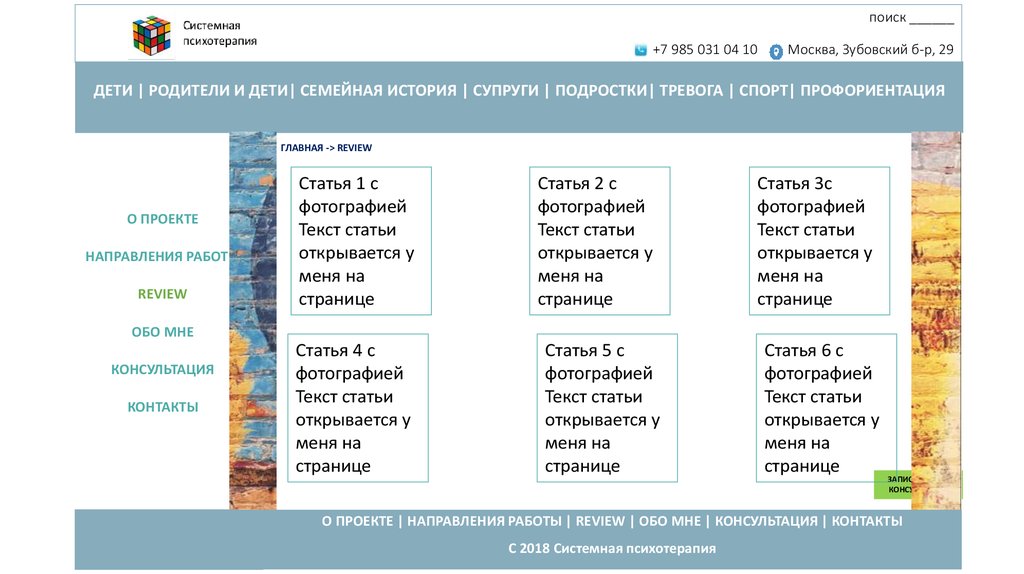Click the Системная психотерапия site title
1024x574 pixels.
coord(219,33)
